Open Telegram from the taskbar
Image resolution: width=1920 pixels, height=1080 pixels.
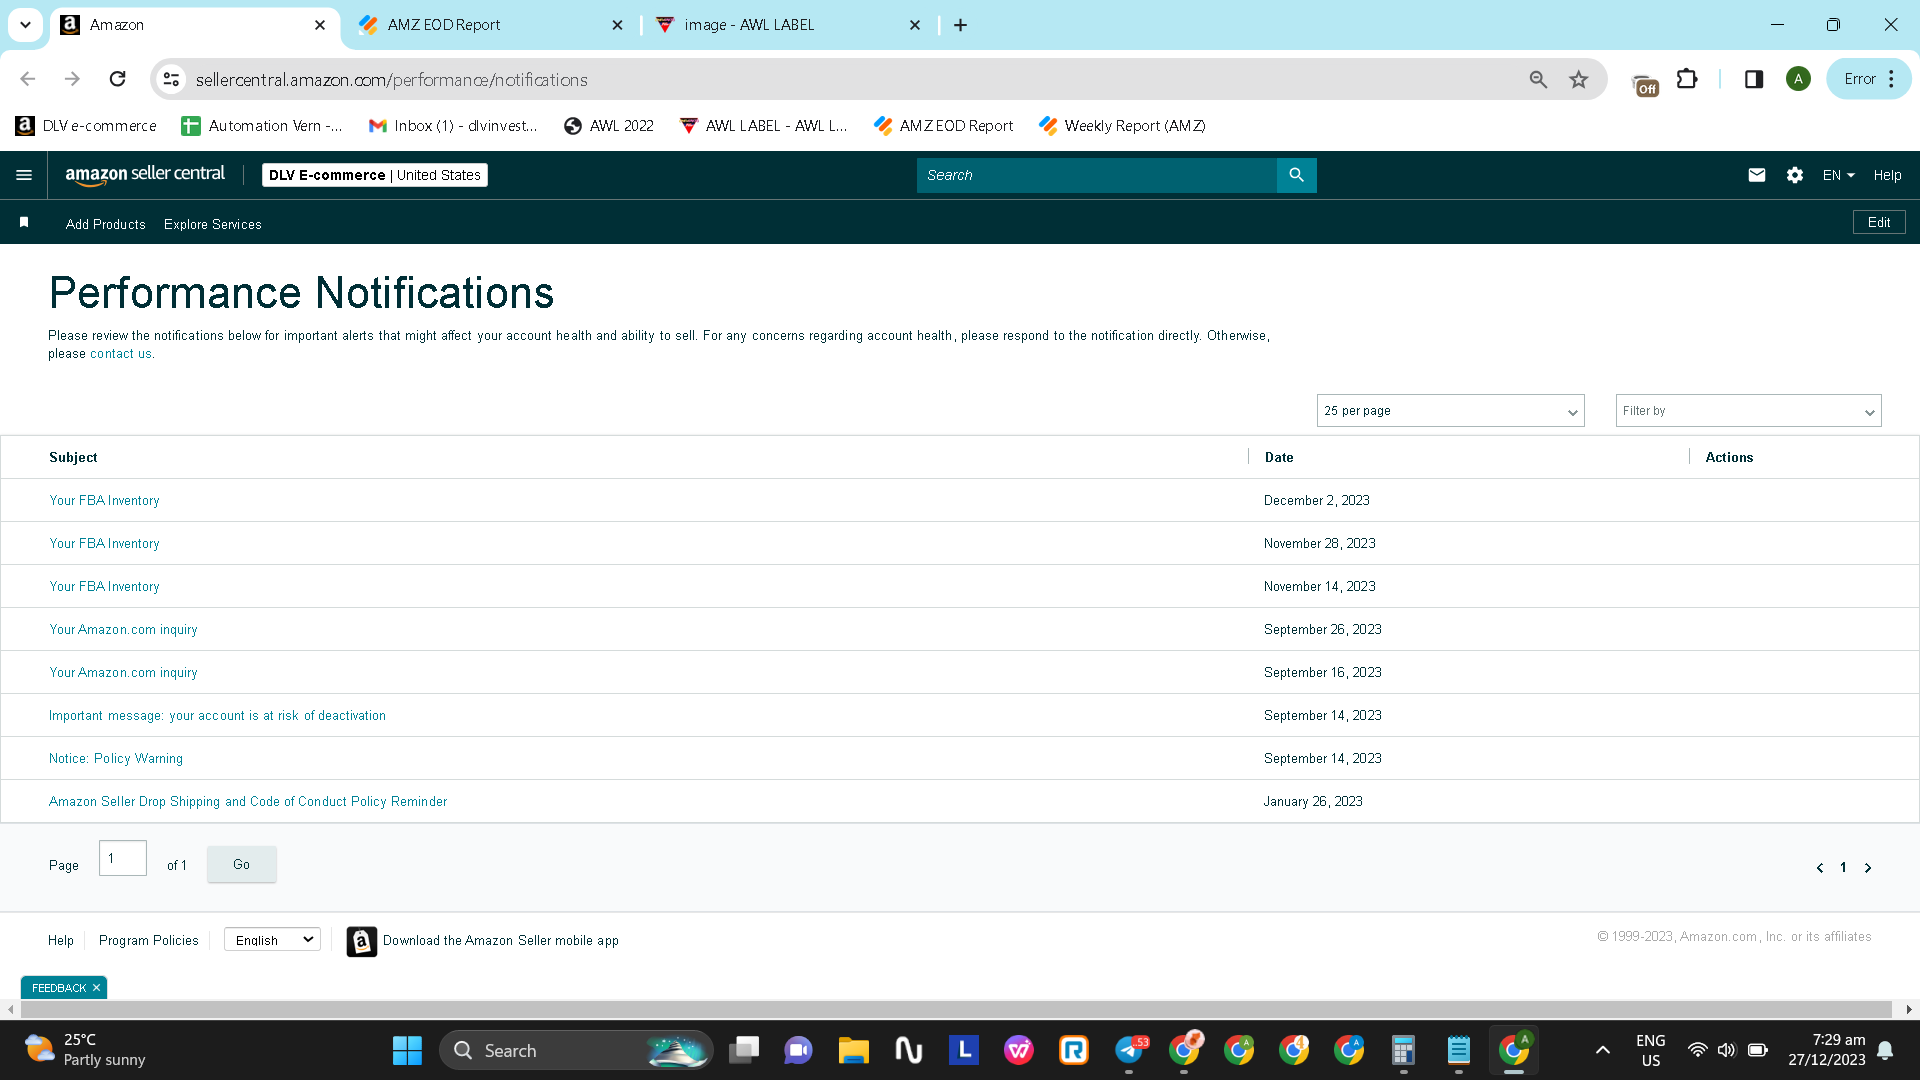pyautogui.click(x=1129, y=1050)
